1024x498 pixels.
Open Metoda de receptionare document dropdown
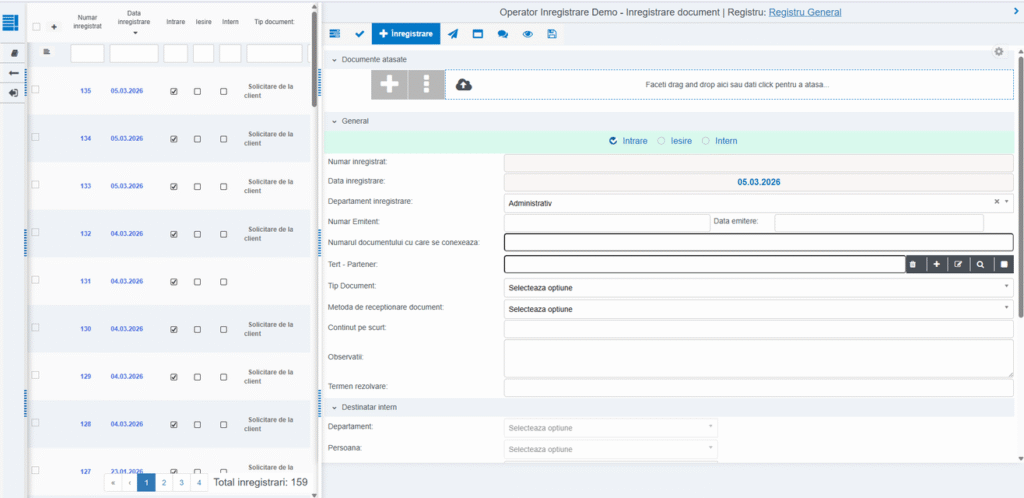(x=758, y=309)
